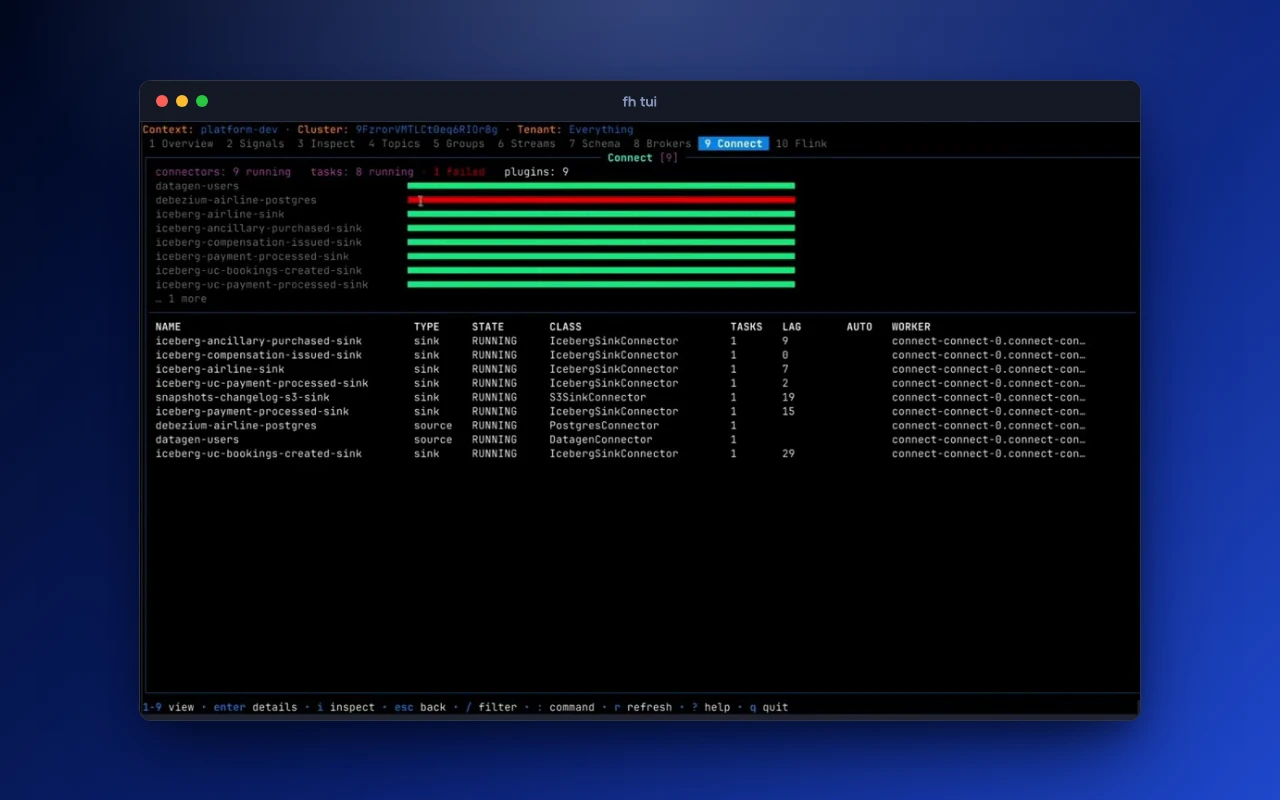Click the iceberg-ancillary-purchased-sink status bar

point(601,228)
